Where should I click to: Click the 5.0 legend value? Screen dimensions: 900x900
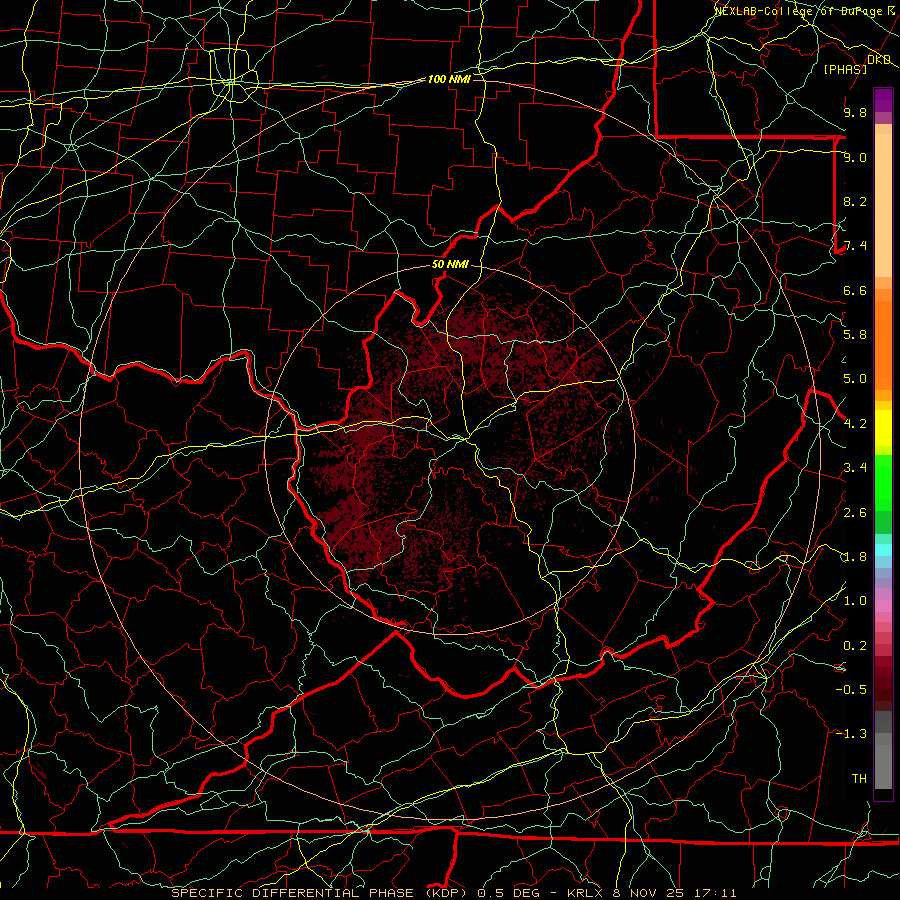(855, 379)
